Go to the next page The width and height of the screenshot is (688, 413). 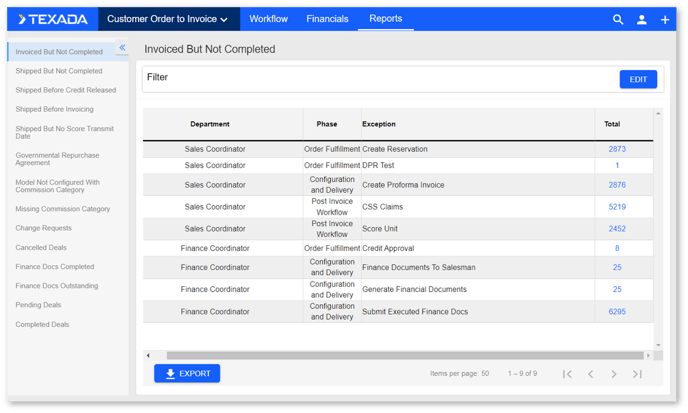tap(614, 374)
